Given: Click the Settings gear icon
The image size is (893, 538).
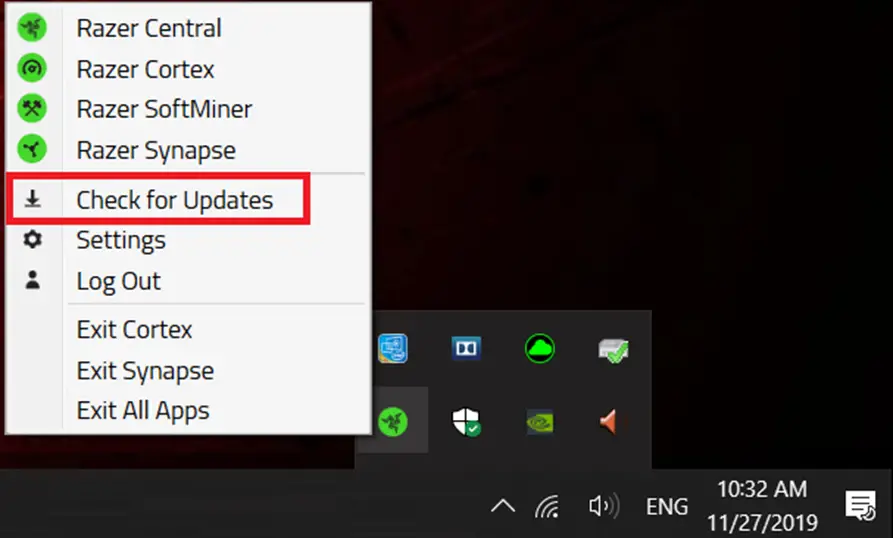Looking at the screenshot, I should 32,239.
